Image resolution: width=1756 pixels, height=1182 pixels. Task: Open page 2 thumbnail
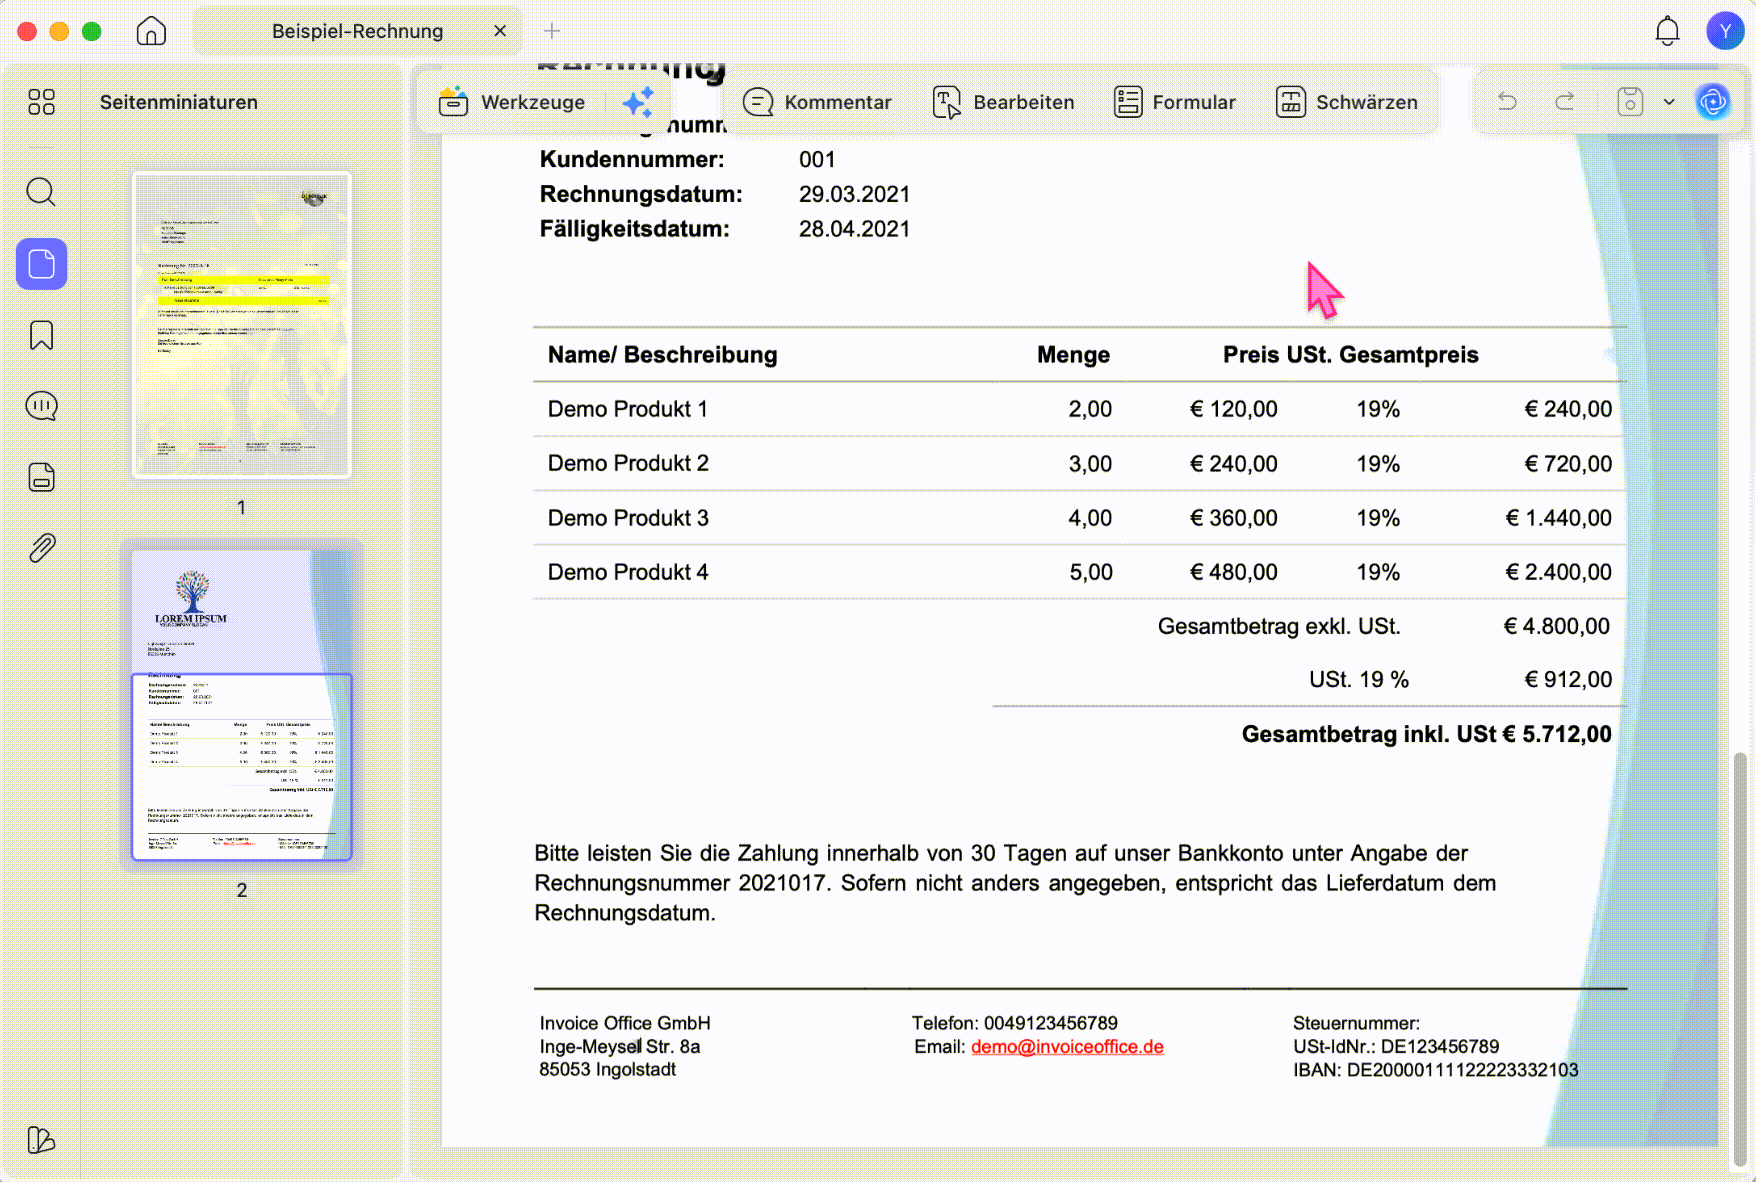[x=242, y=705]
